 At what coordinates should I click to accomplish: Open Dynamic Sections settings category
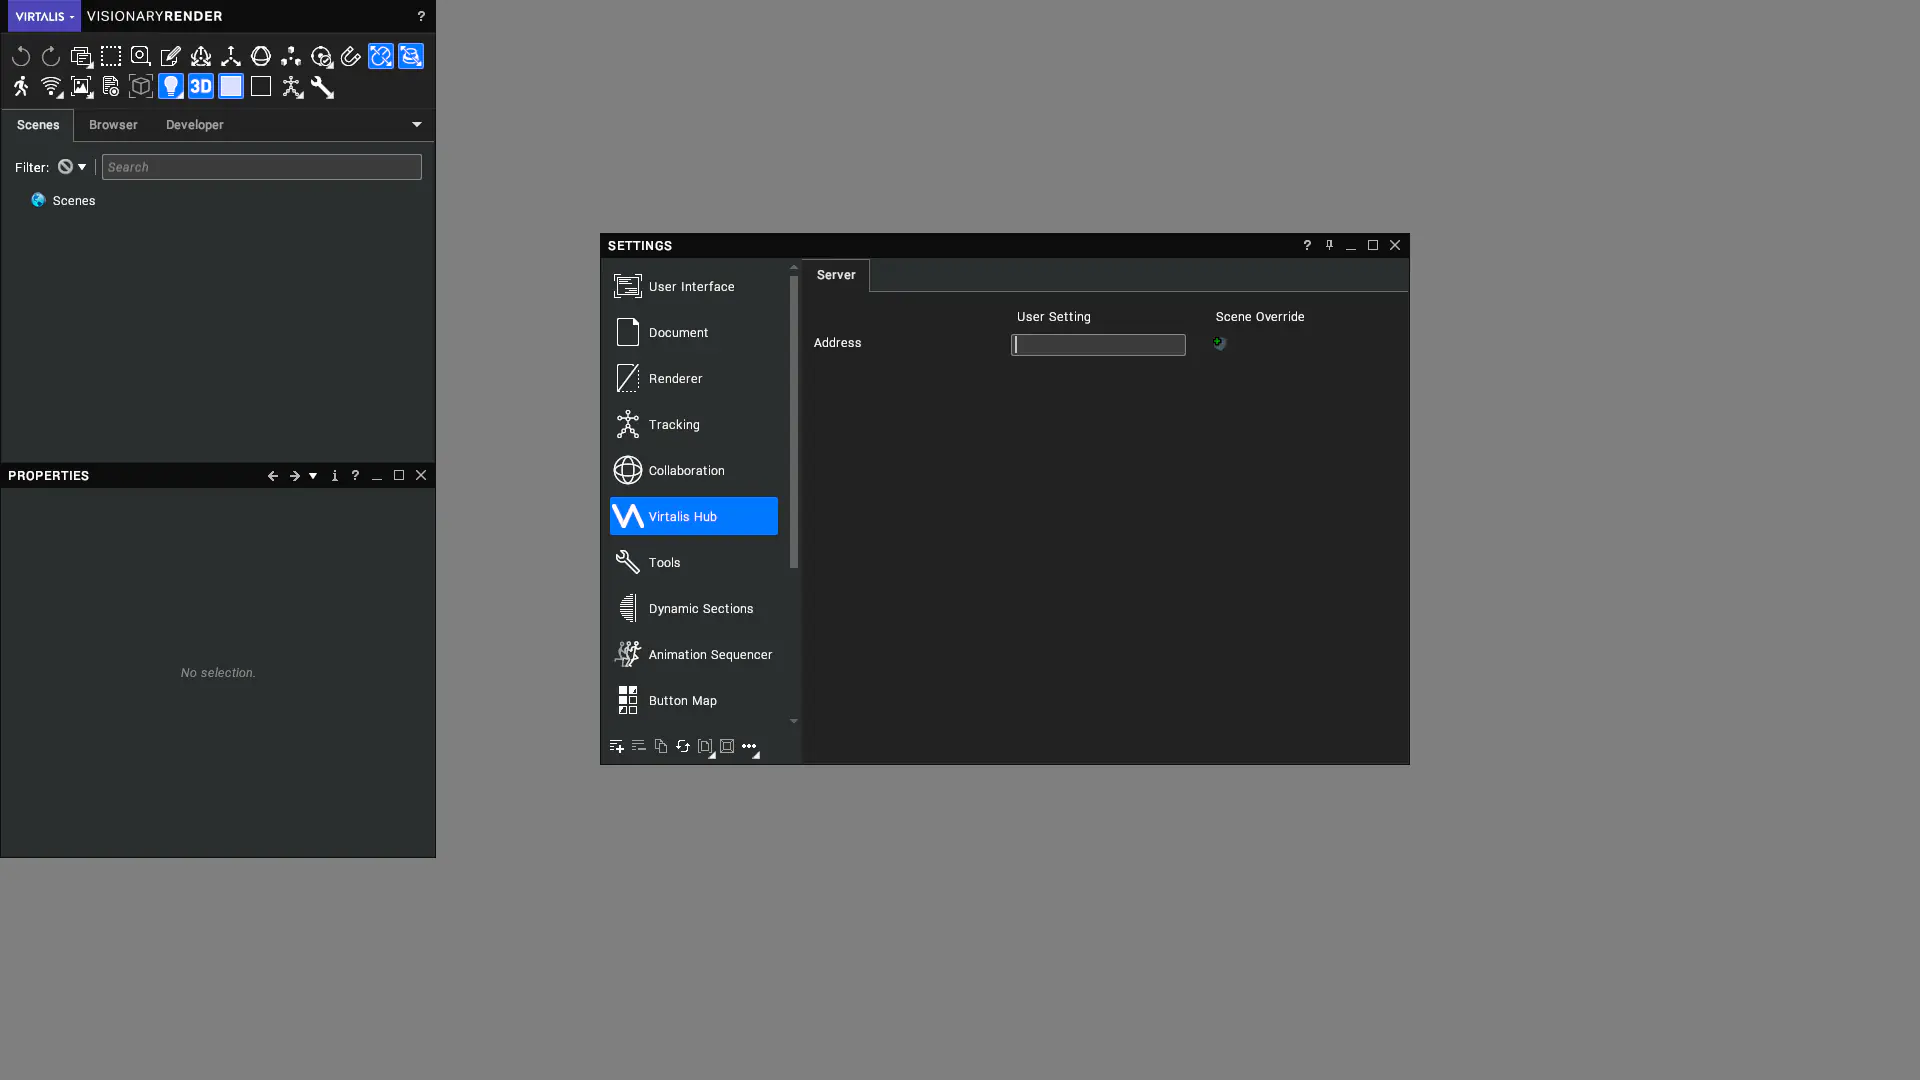pyautogui.click(x=694, y=608)
